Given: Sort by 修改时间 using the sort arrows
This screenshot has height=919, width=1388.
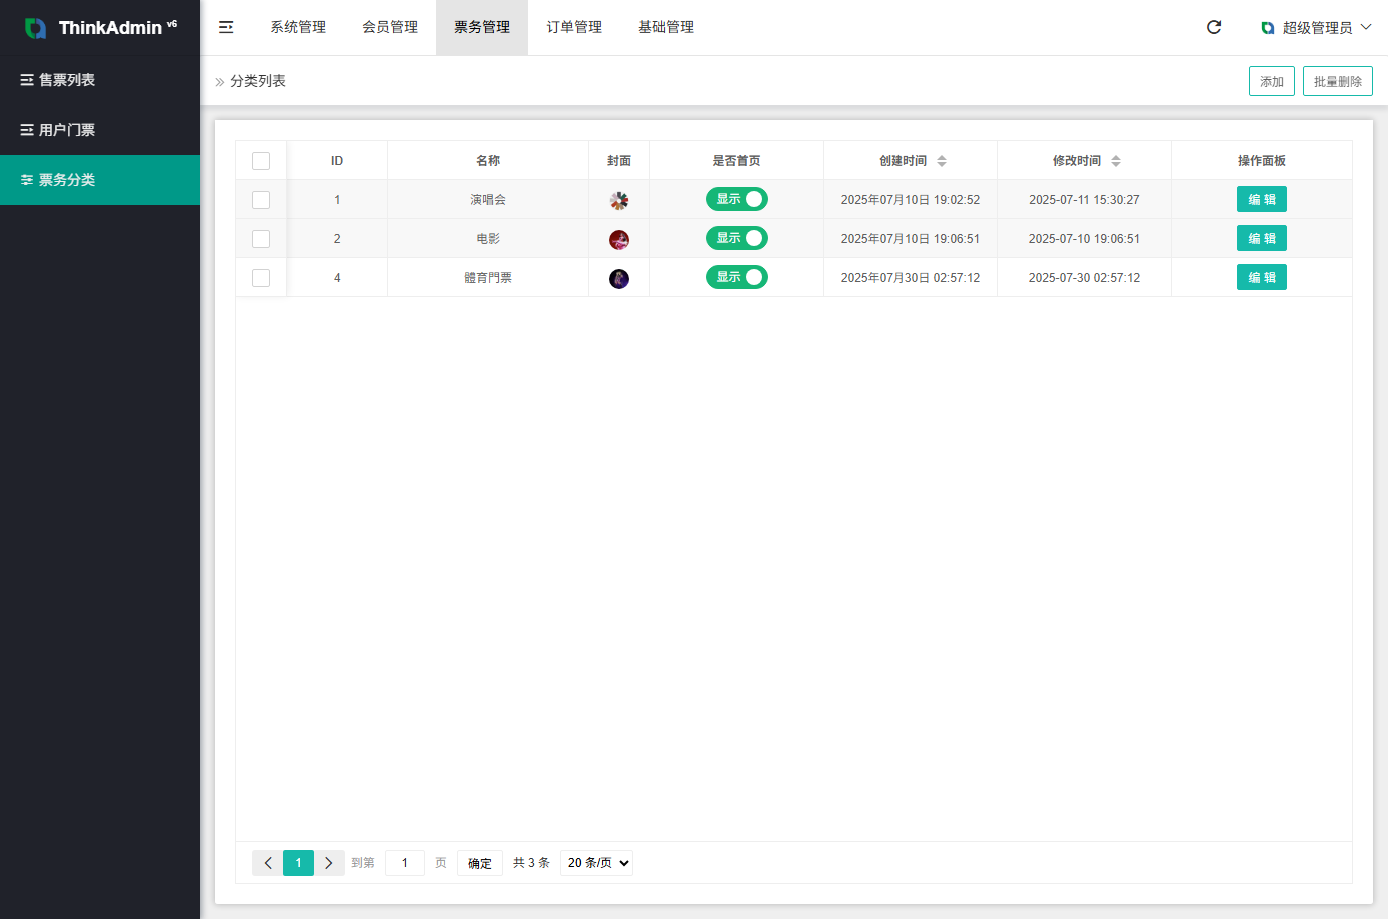Looking at the screenshot, I should click(1116, 161).
